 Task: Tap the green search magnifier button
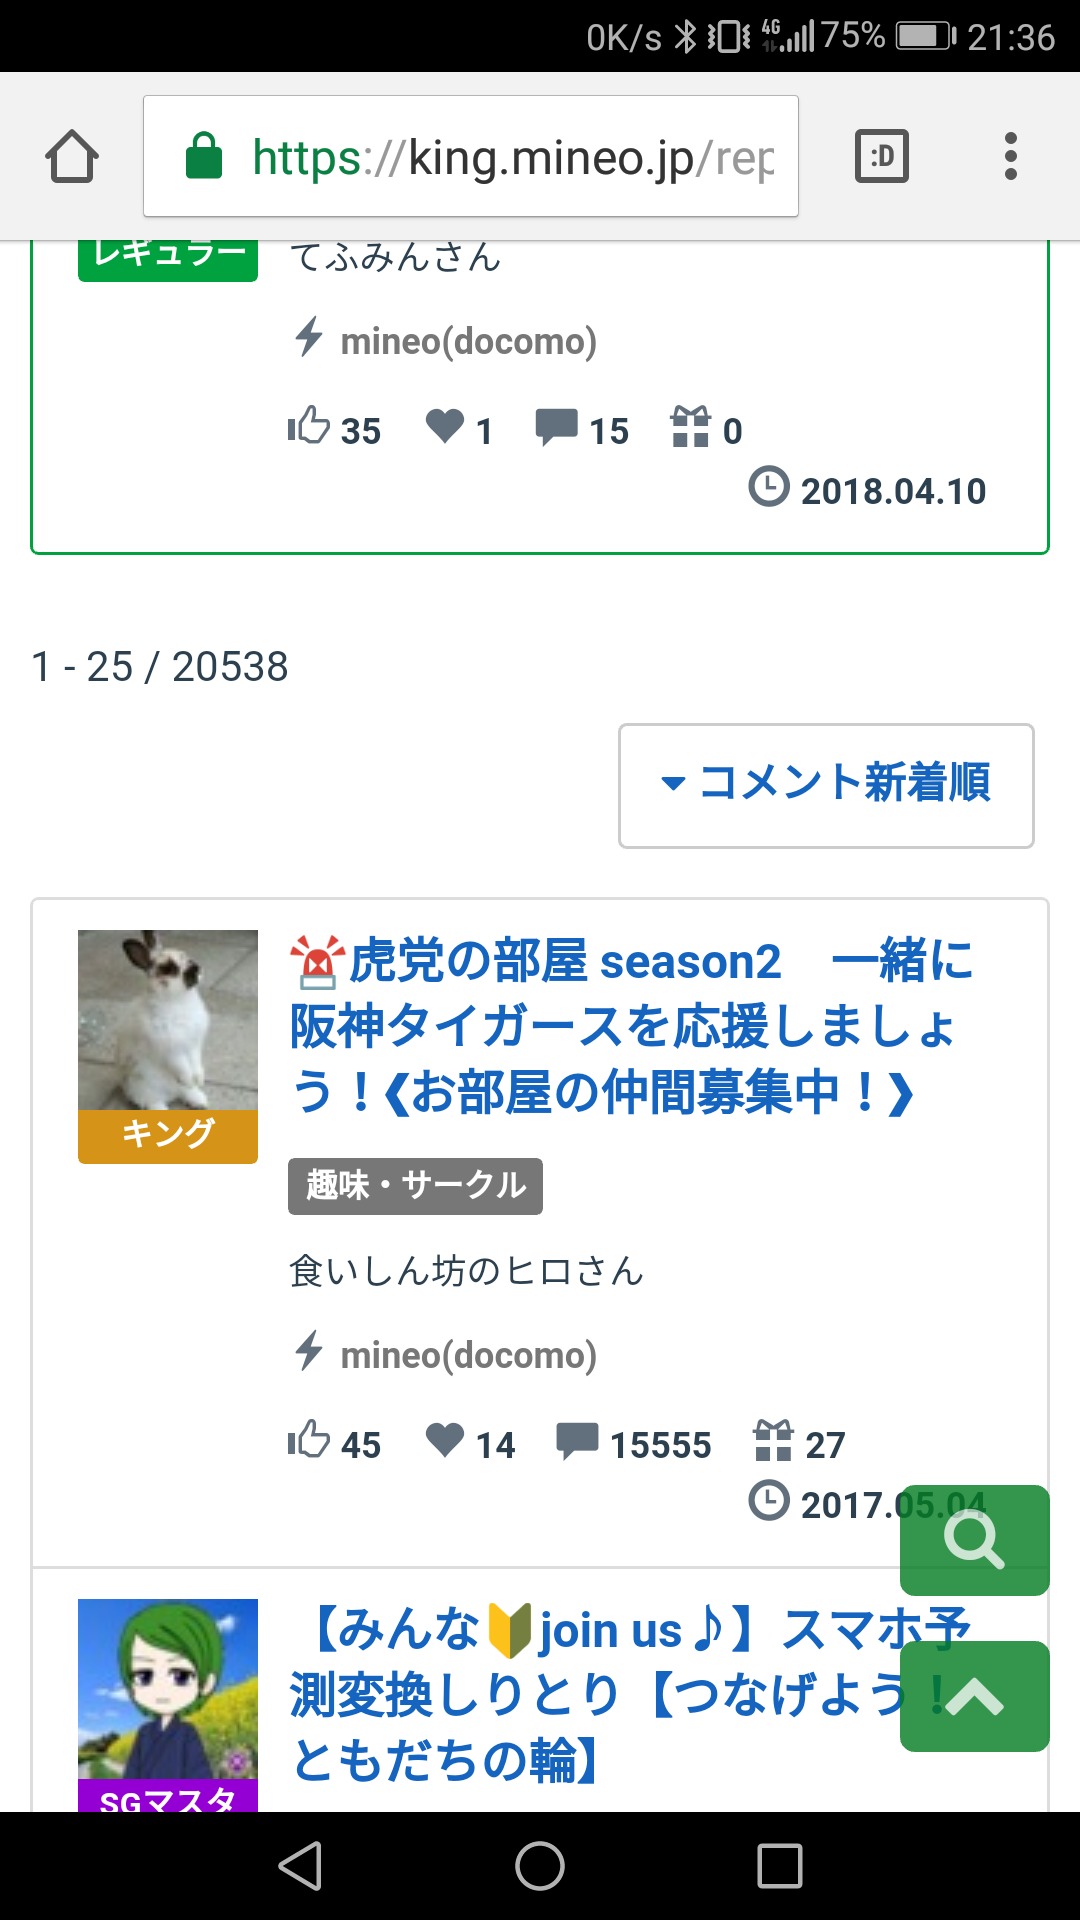pyautogui.click(x=975, y=1540)
